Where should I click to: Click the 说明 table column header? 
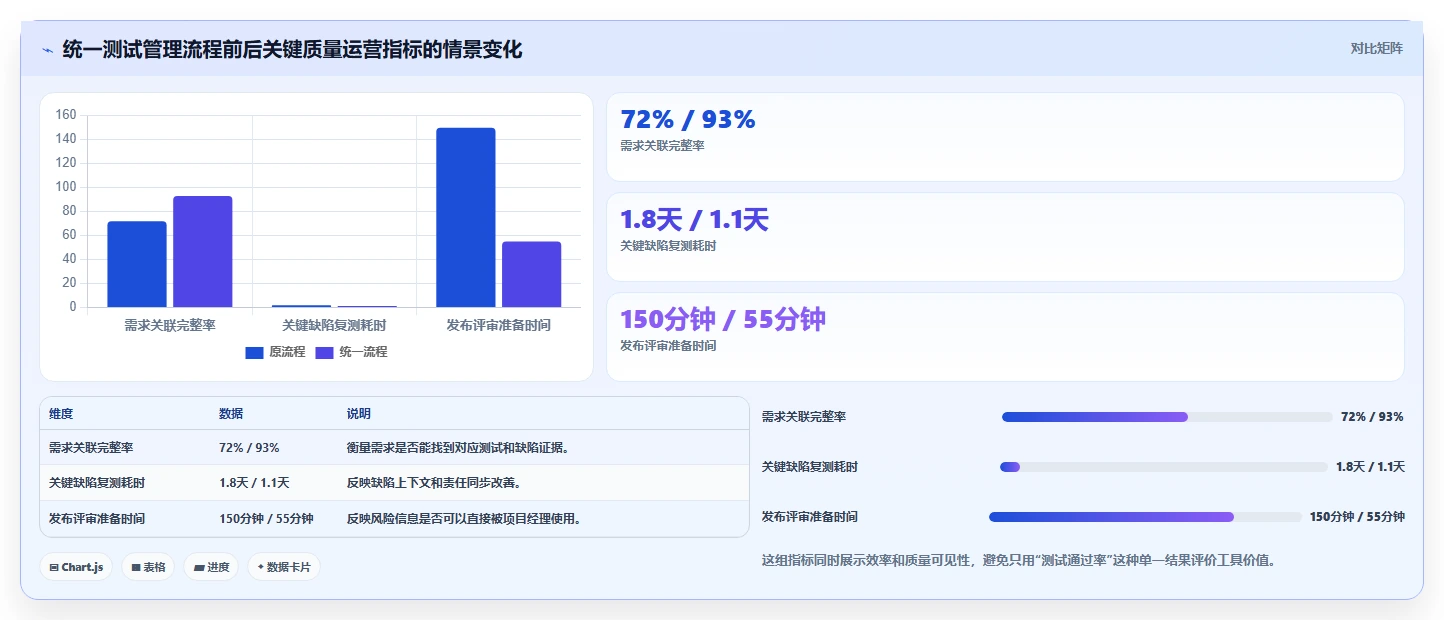tap(359, 414)
